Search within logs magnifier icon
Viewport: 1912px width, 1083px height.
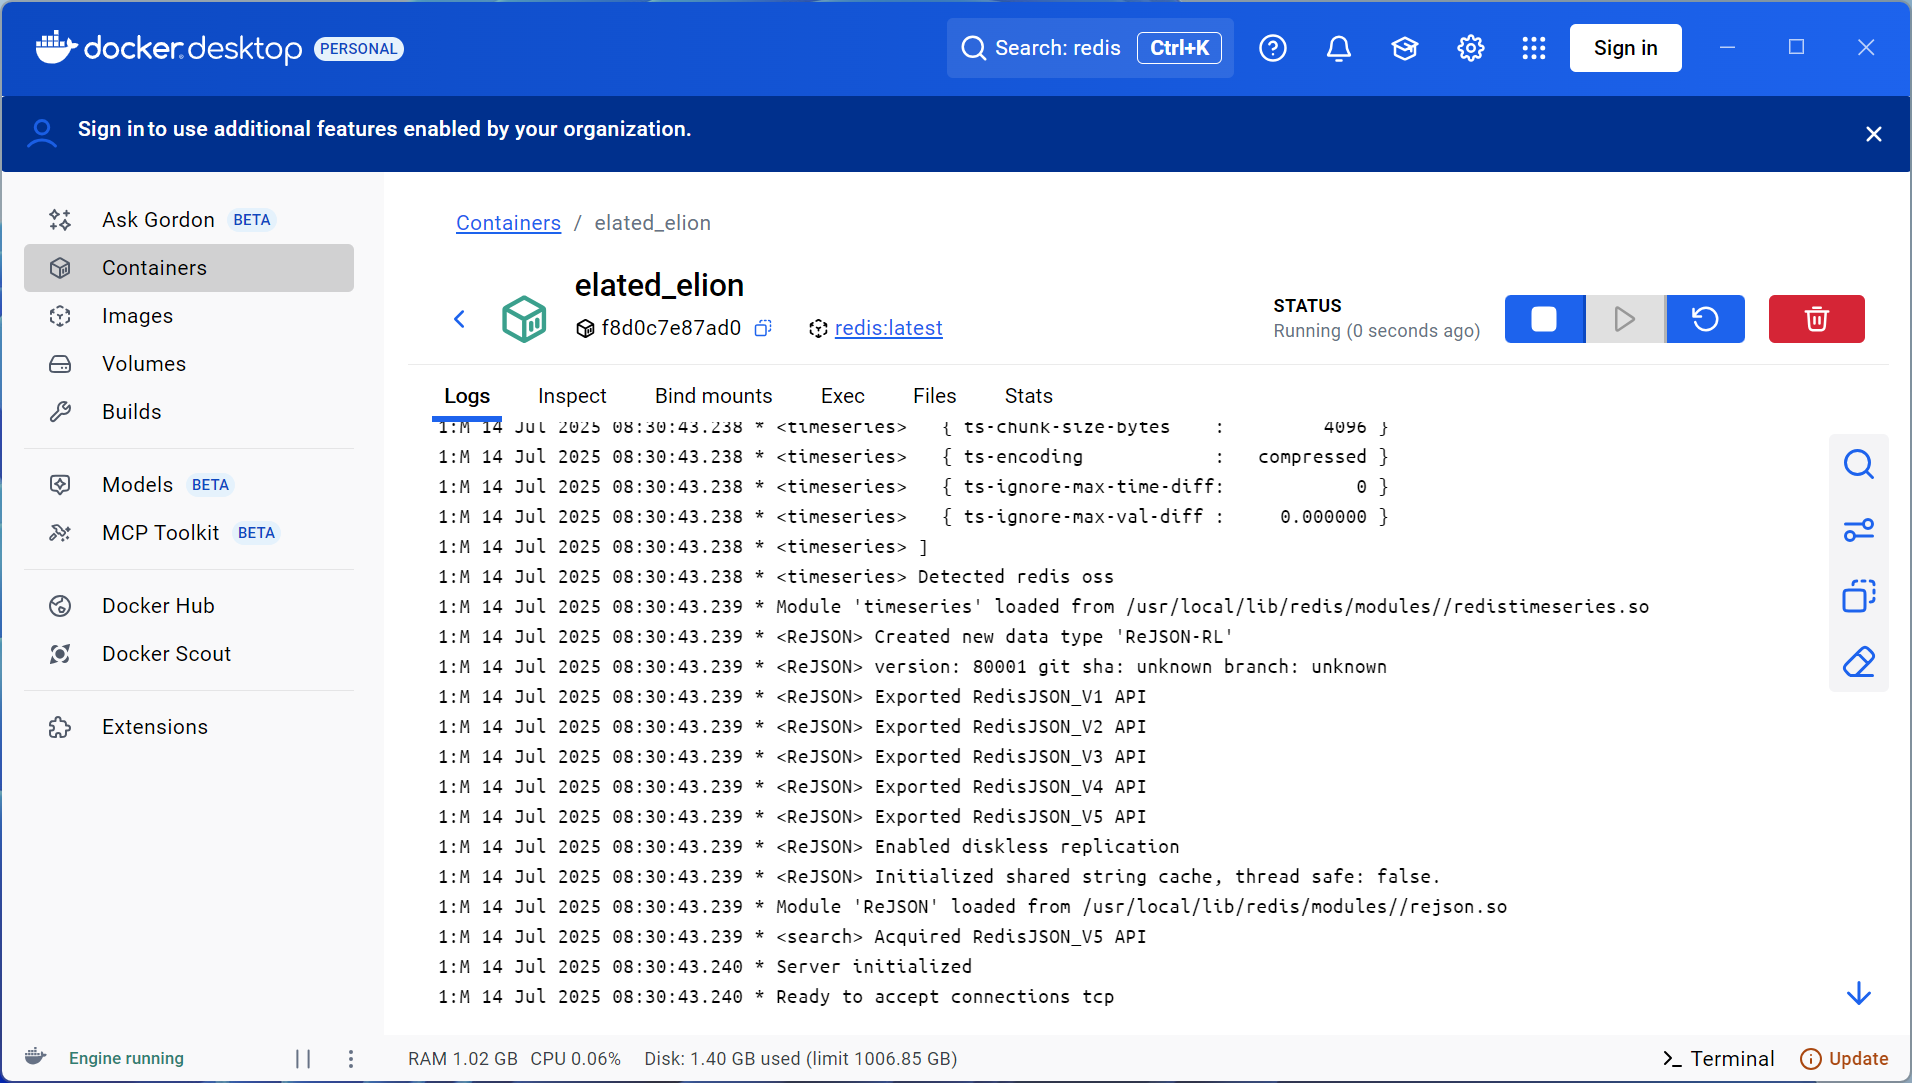tap(1859, 464)
